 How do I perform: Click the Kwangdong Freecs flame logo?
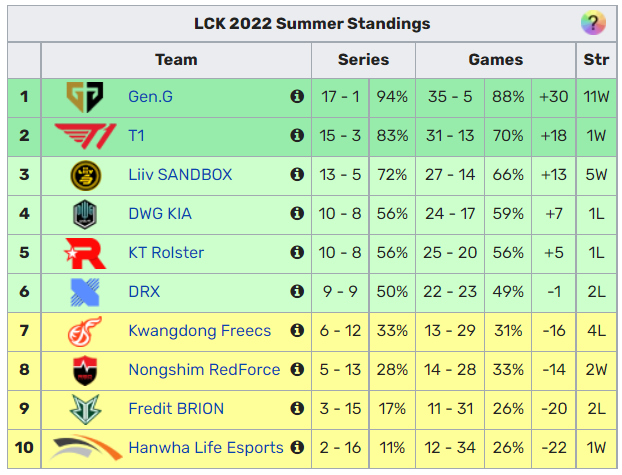pyautogui.click(x=84, y=331)
